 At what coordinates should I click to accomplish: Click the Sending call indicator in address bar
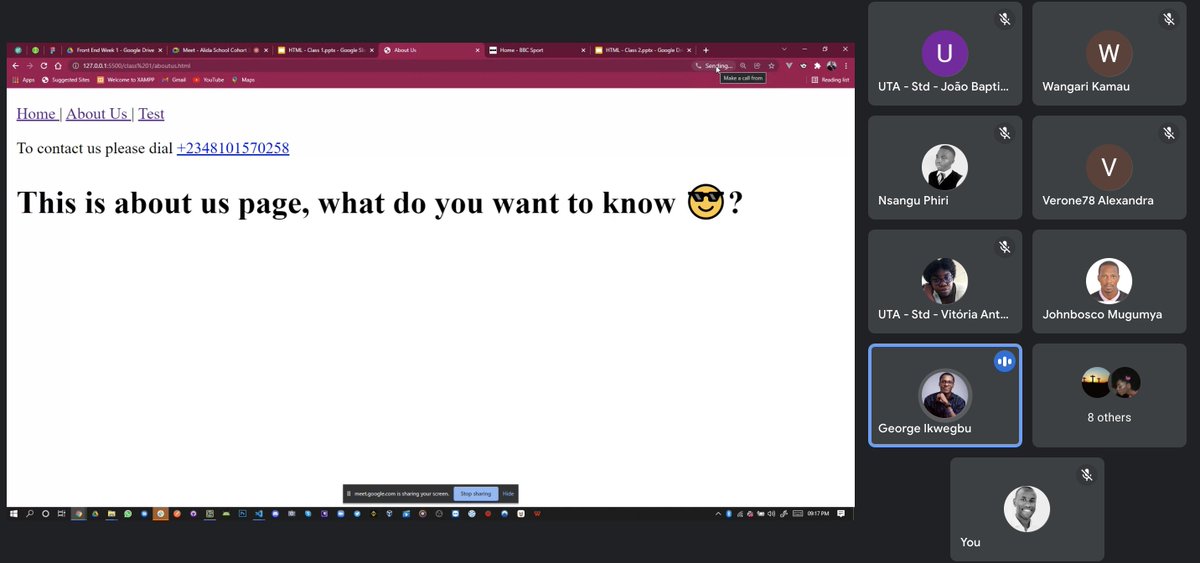716,66
